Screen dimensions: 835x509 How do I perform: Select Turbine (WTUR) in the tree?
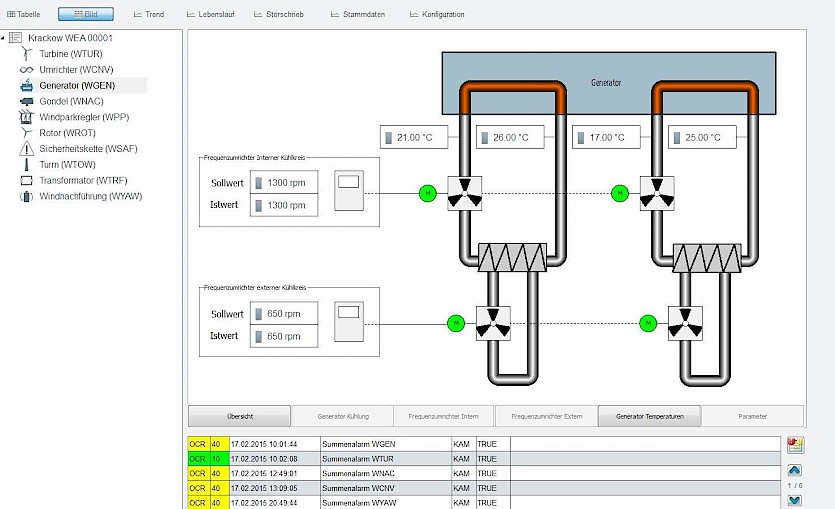click(71, 54)
